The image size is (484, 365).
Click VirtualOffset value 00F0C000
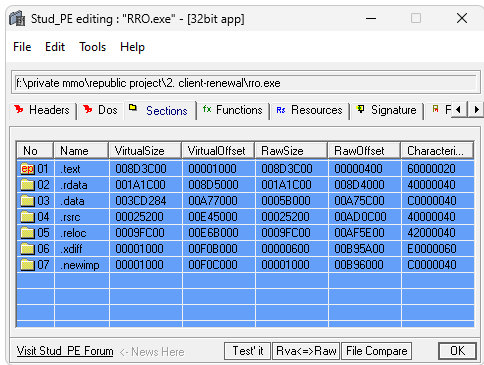[x=213, y=265]
